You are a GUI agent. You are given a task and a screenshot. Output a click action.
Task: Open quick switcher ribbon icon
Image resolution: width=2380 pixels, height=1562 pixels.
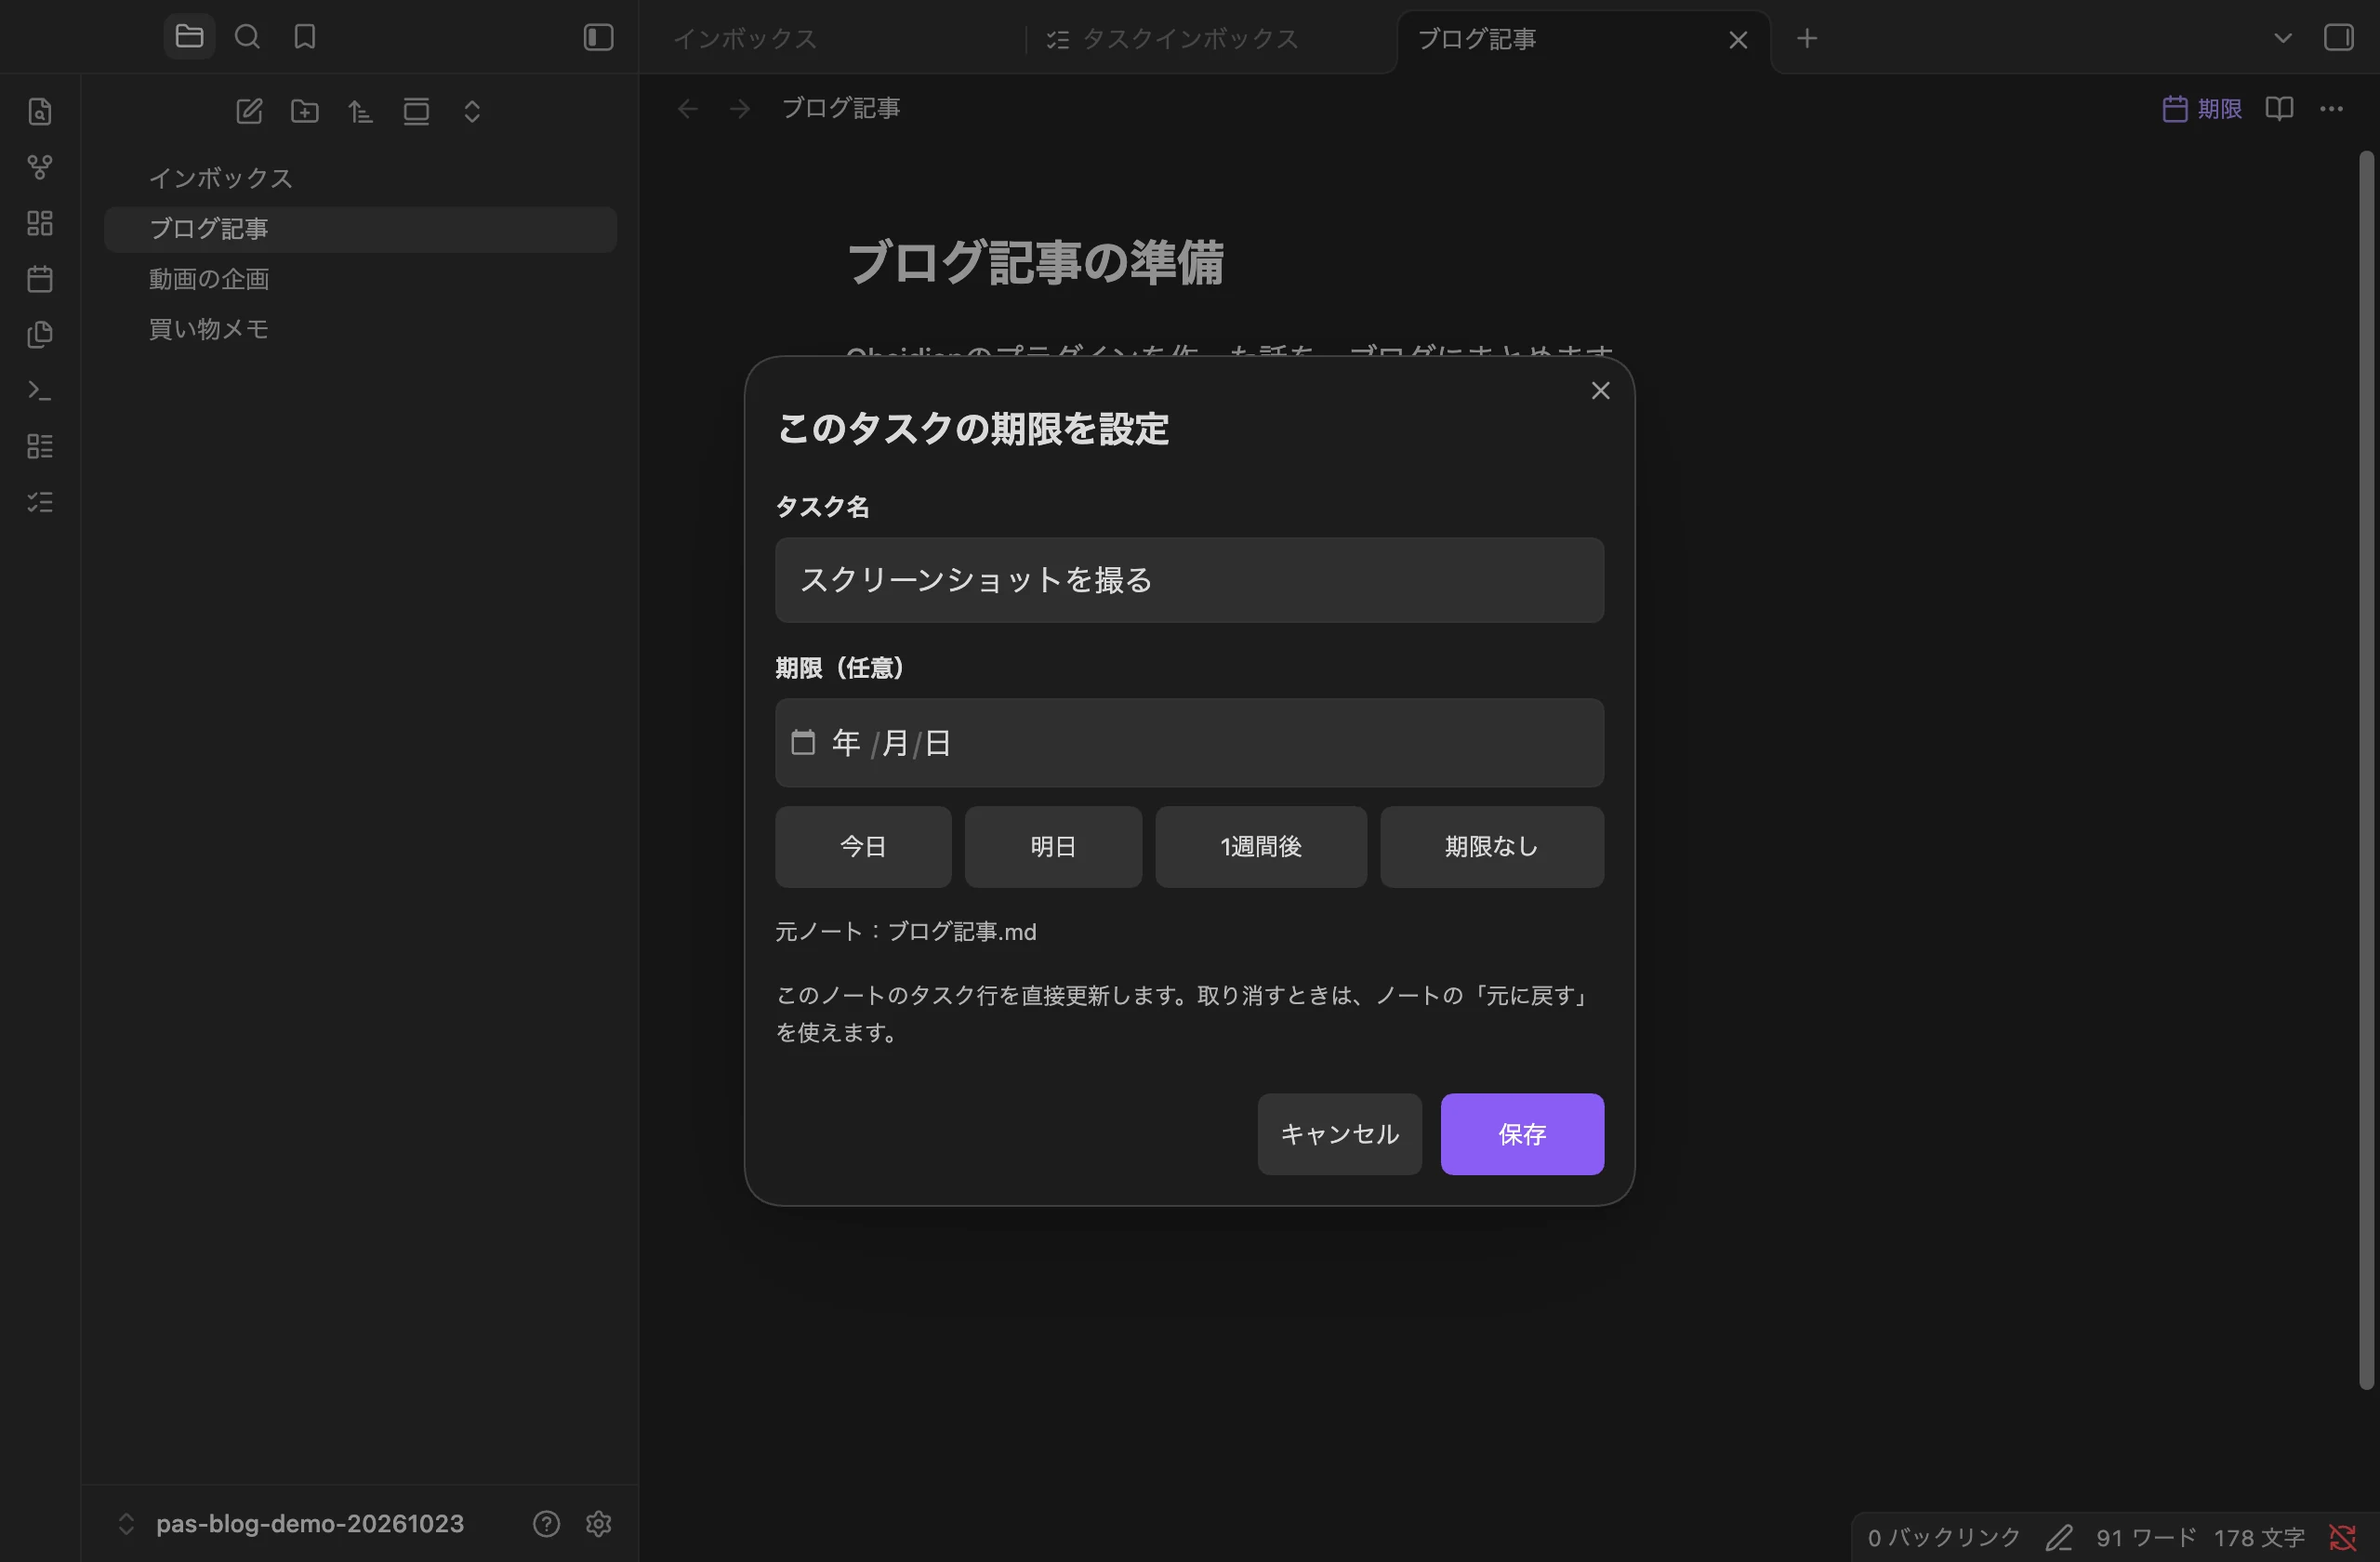tap(40, 111)
